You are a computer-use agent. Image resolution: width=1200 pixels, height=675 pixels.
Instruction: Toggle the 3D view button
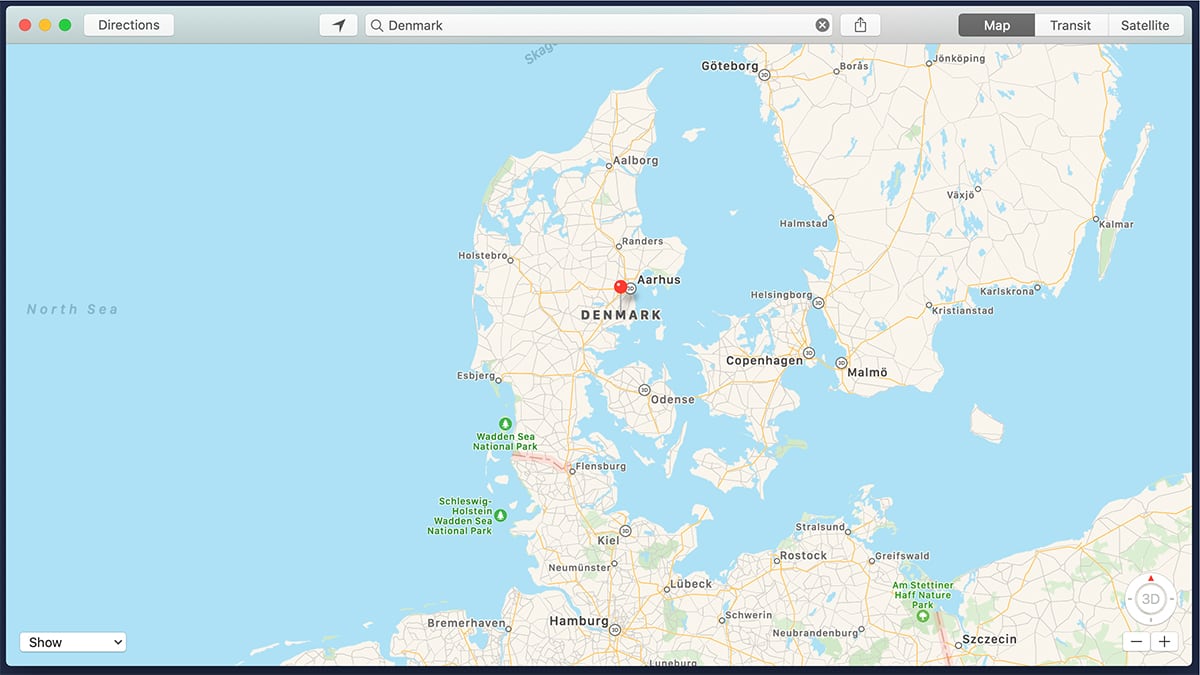tap(1151, 600)
